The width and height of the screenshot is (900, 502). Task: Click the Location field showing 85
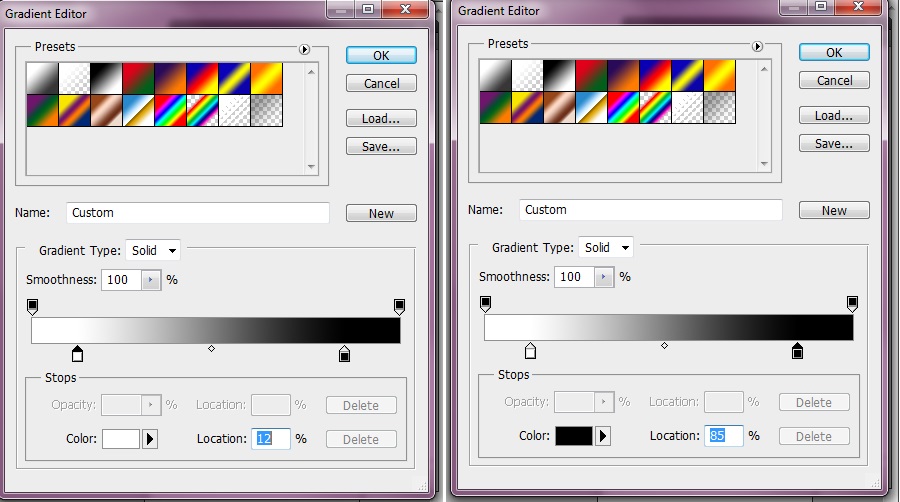click(x=725, y=436)
